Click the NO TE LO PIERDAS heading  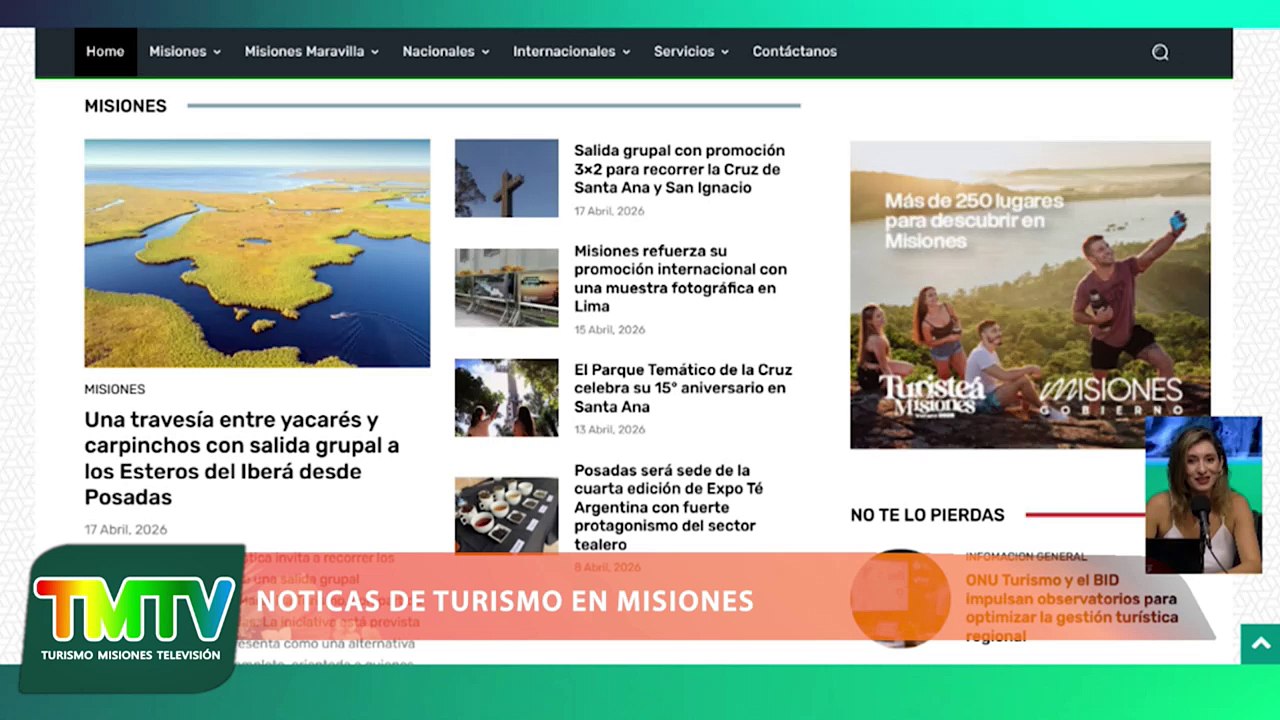pos(928,515)
